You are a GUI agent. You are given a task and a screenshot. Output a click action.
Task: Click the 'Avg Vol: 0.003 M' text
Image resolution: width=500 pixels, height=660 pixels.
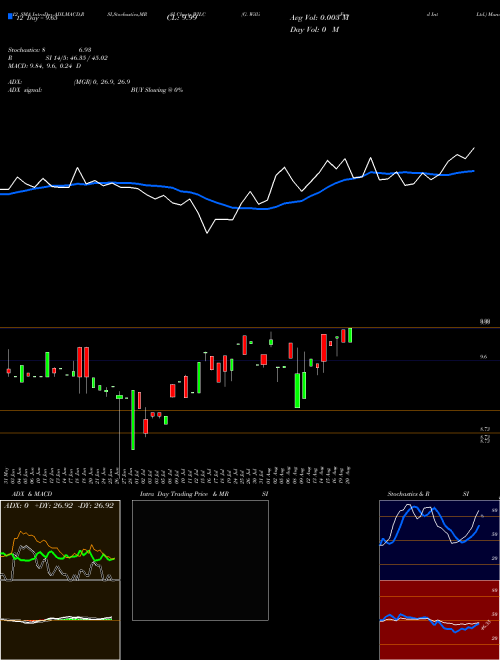click(319, 18)
